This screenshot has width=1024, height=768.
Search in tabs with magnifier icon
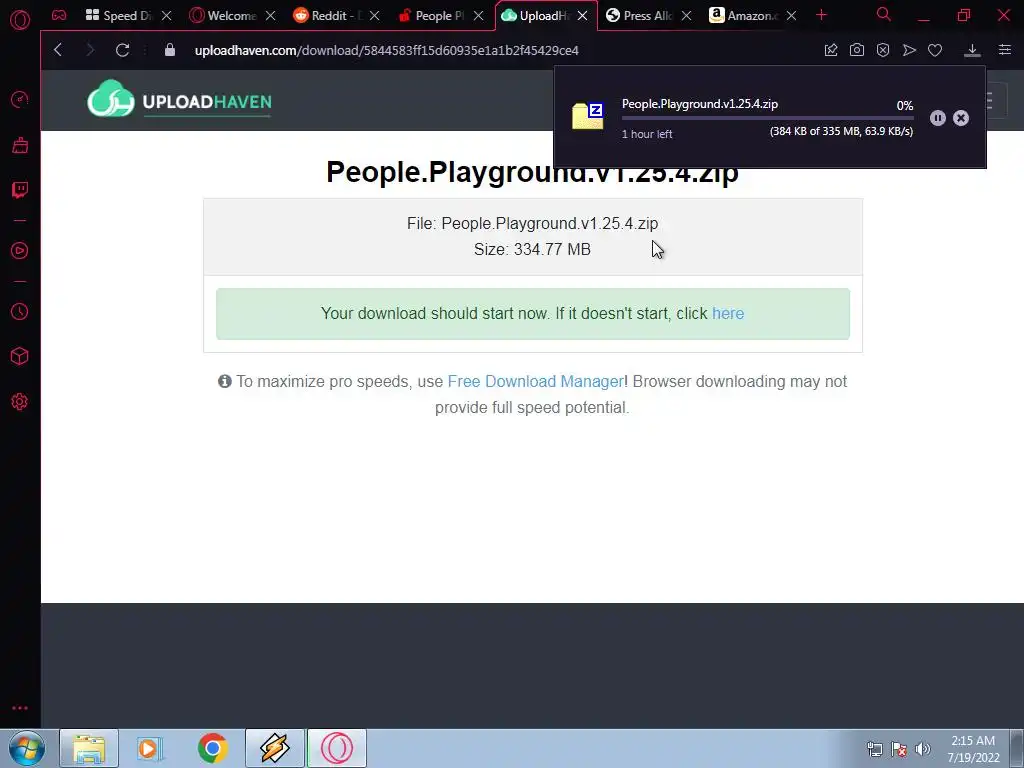point(884,14)
